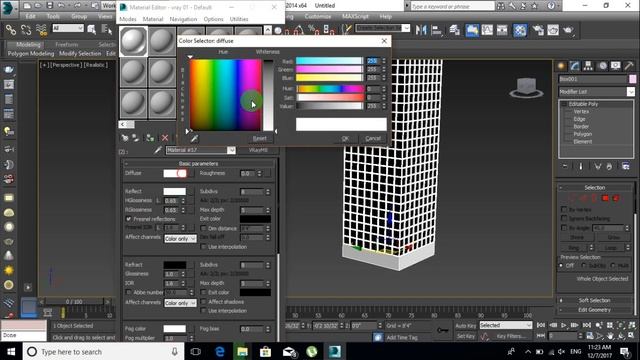
Task: Open the Motion panel icon
Action: pos(602,66)
